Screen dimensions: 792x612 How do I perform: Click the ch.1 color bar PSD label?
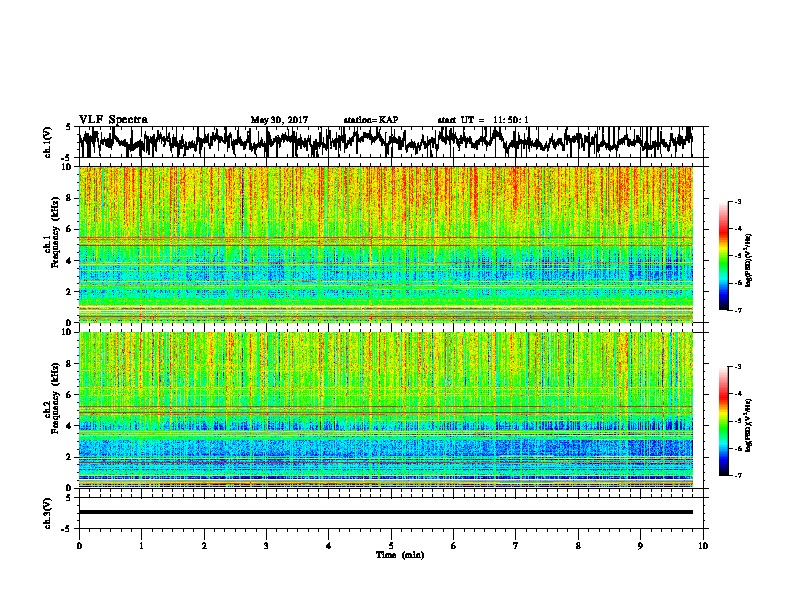[750, 260]
